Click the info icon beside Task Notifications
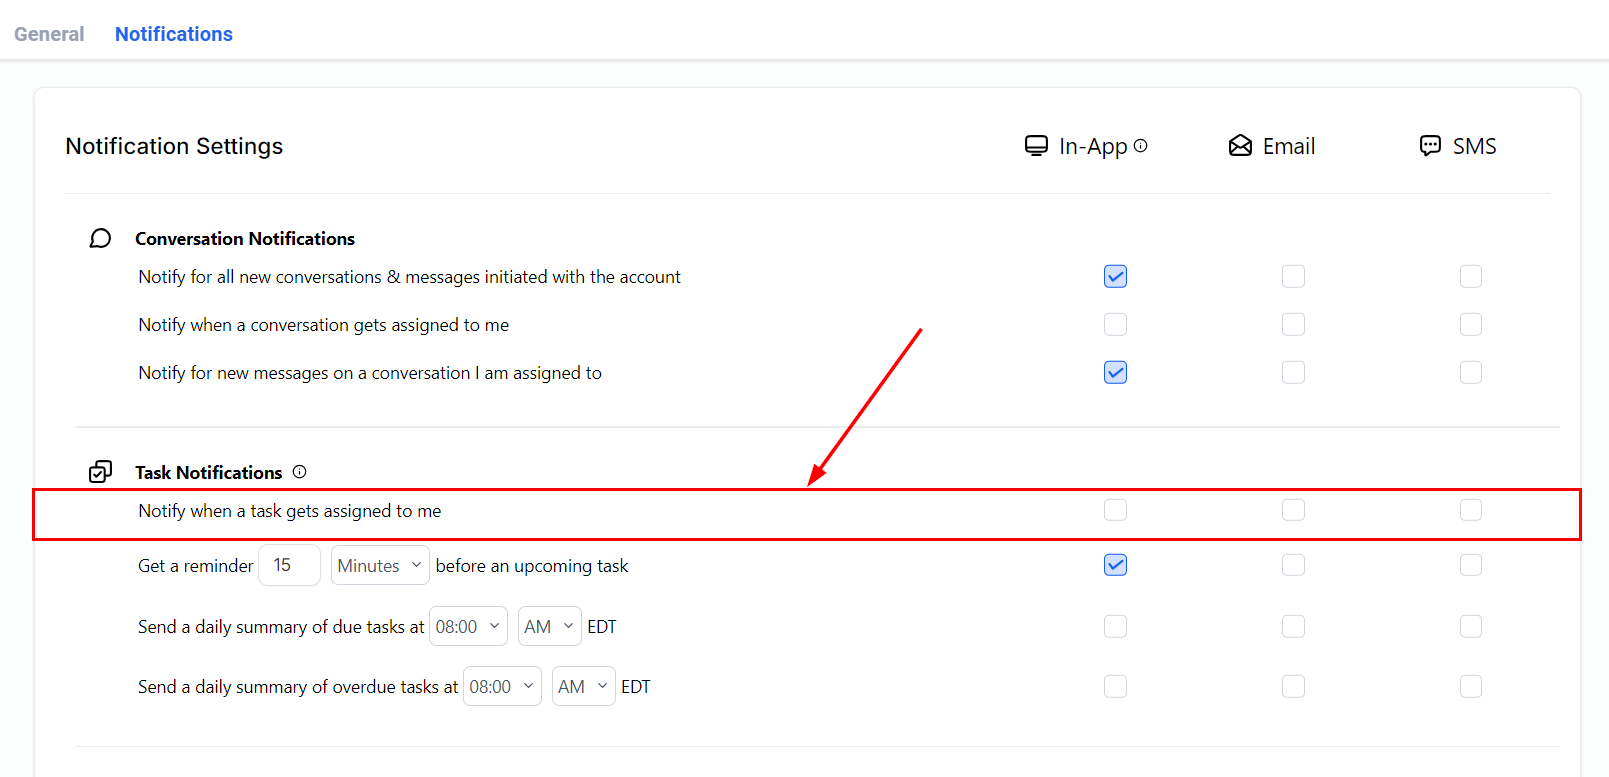 point(299,472)
